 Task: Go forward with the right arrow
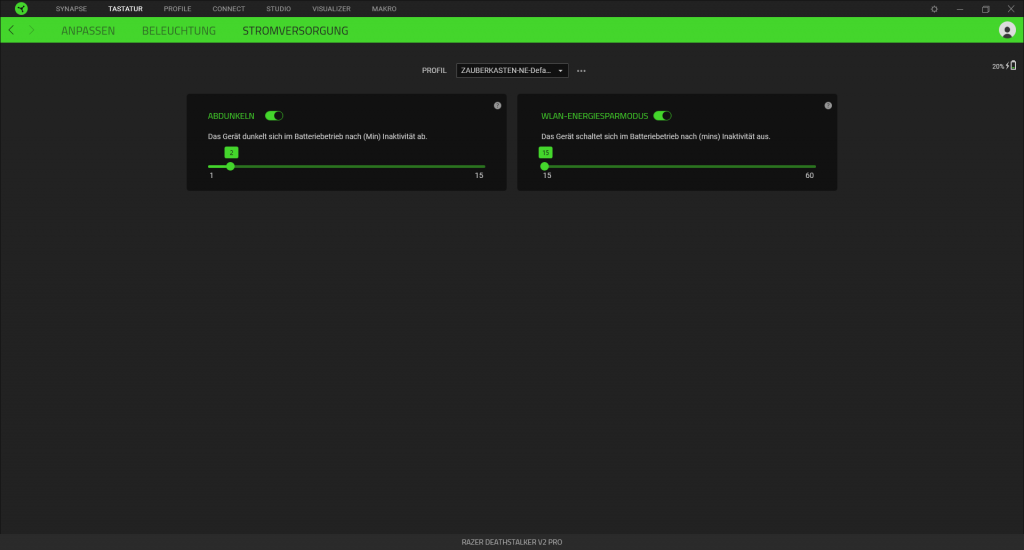coord(31,30)
